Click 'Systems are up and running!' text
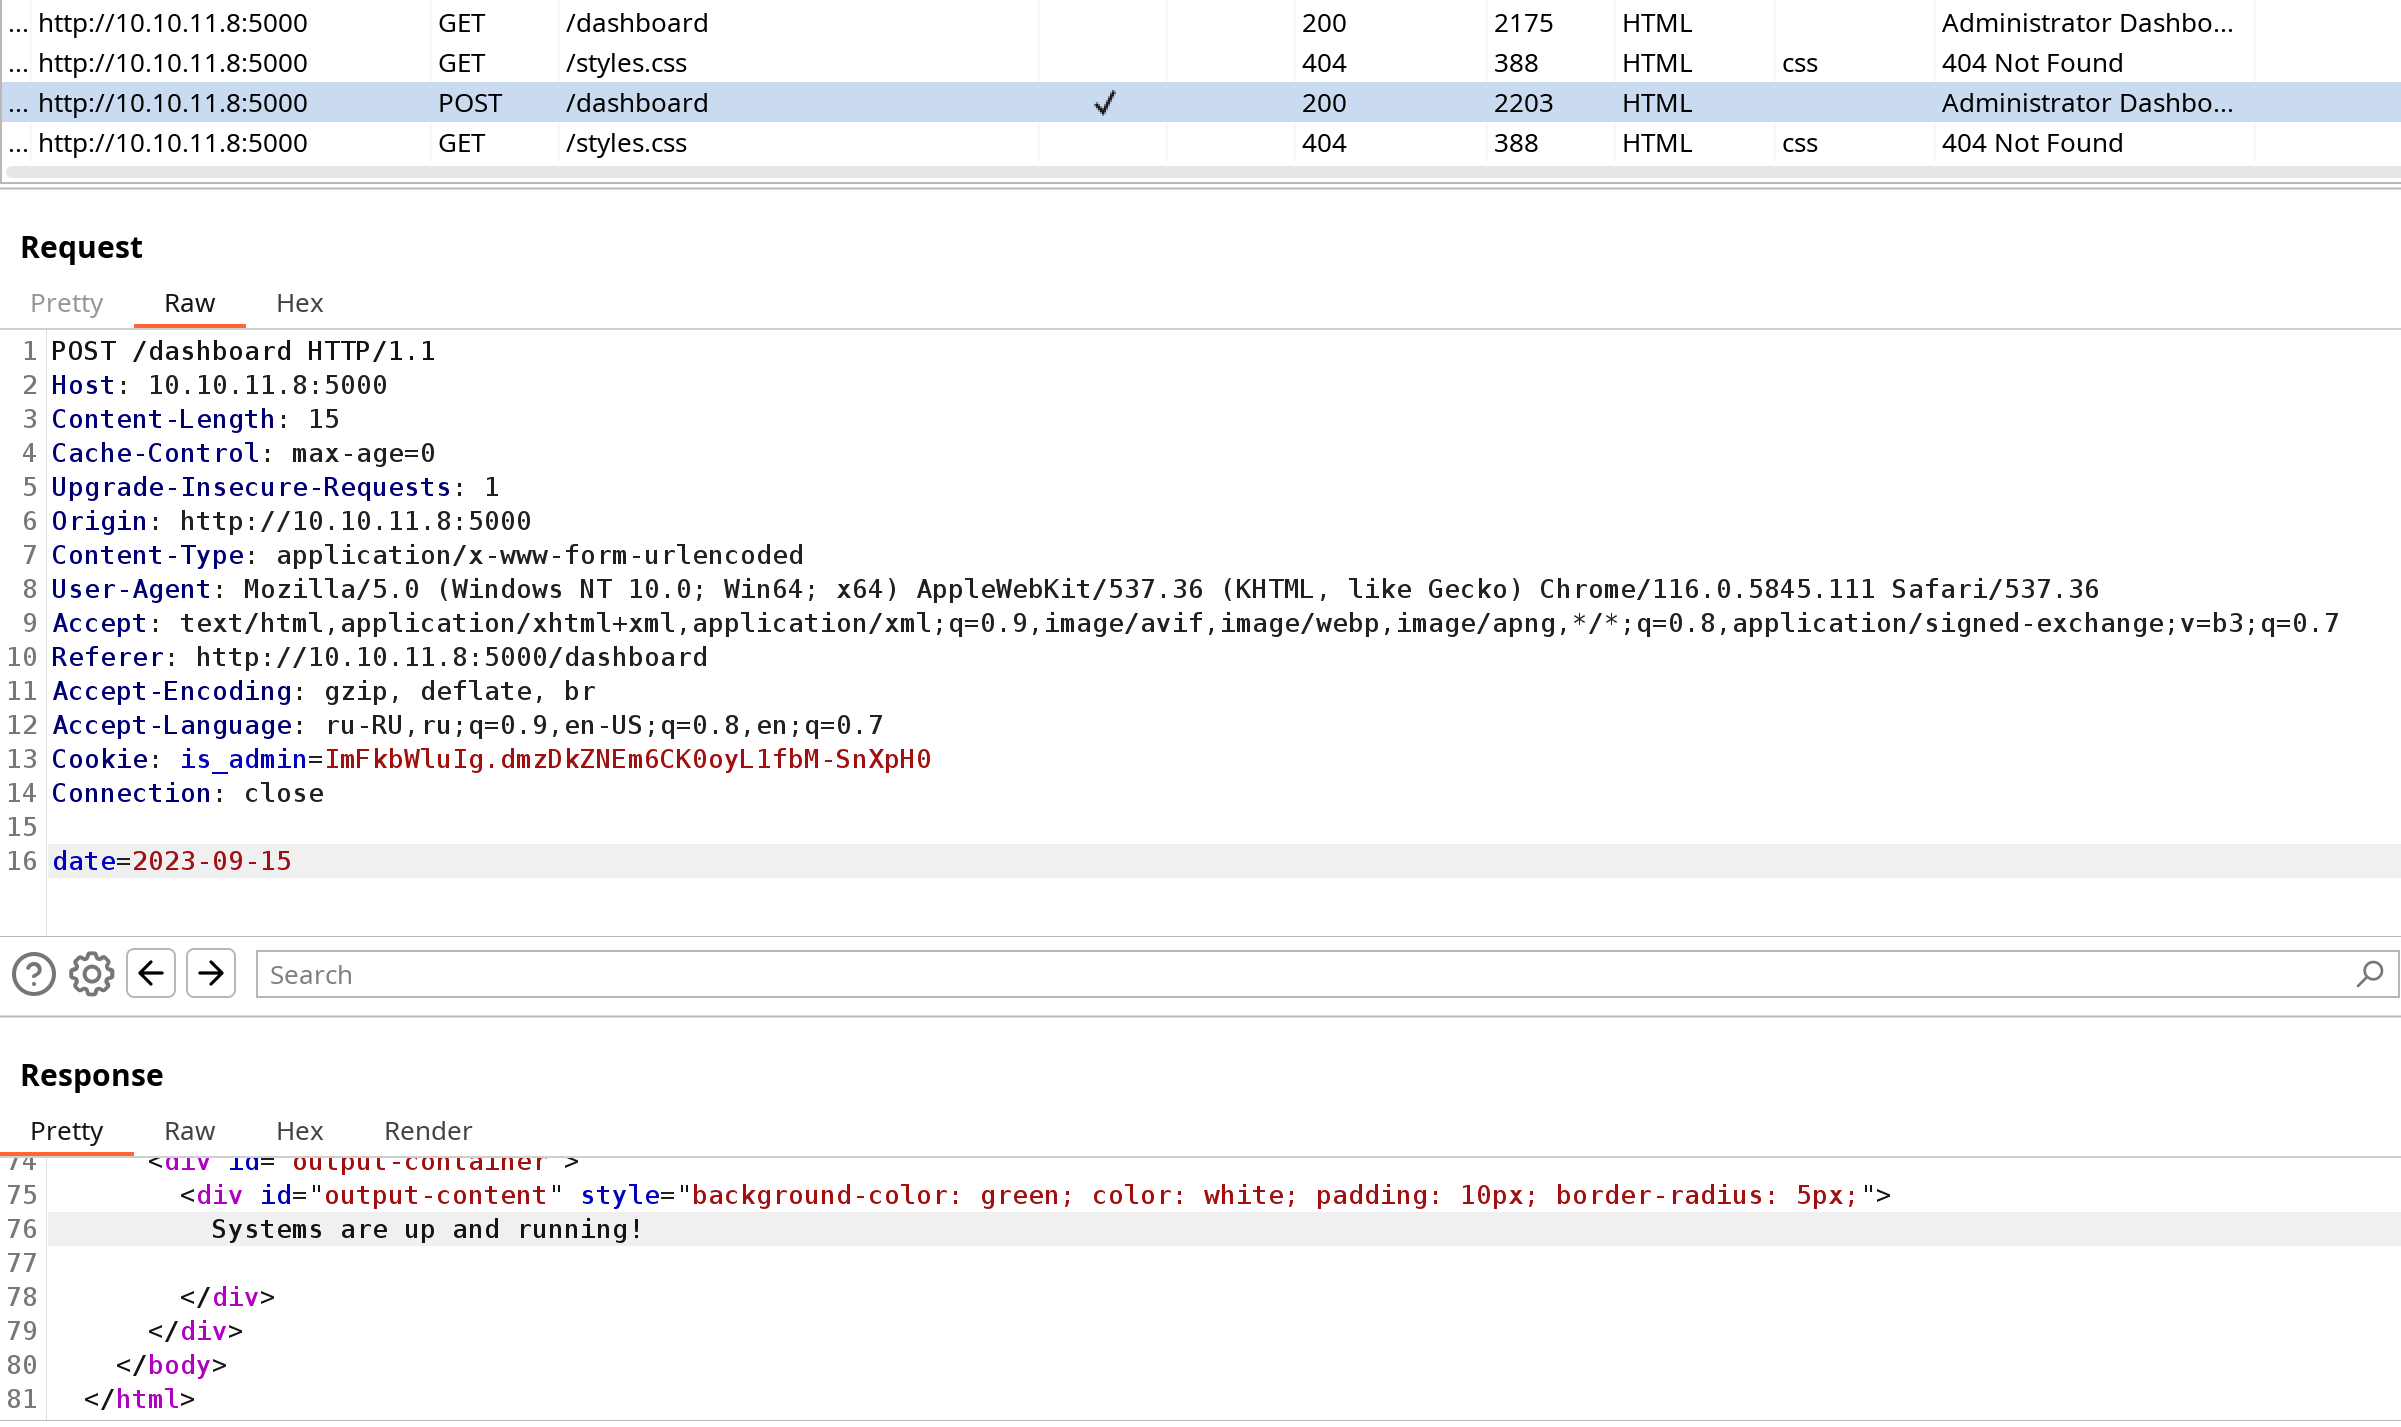2401x1427 pixels. tap(427, 1229)
